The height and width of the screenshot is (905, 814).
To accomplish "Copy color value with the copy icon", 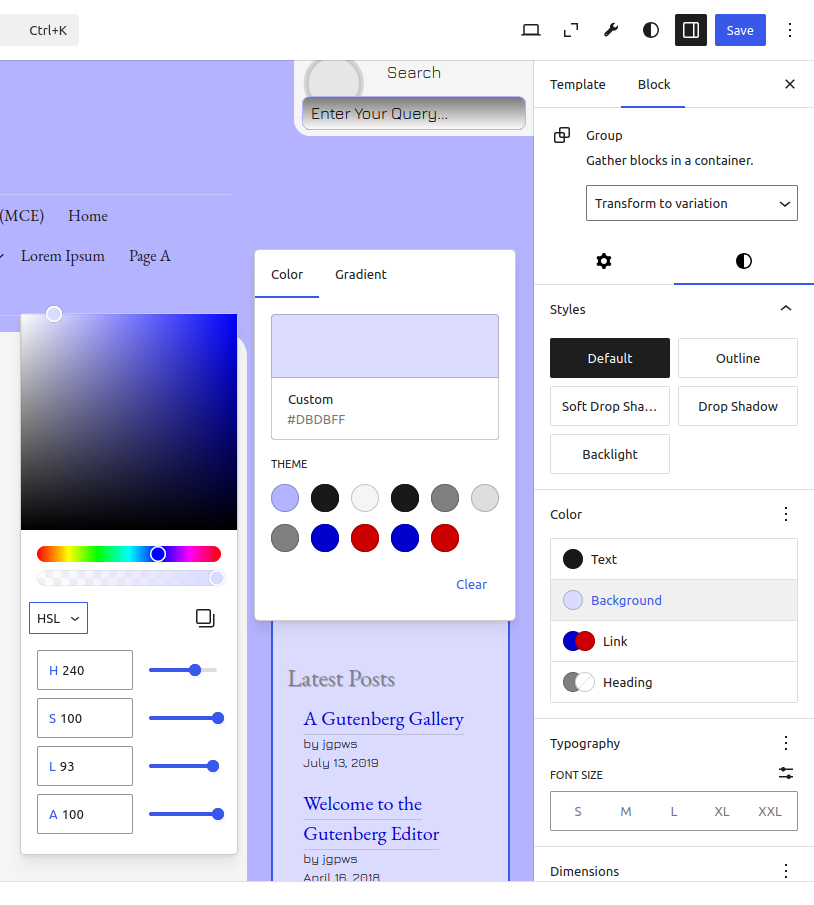I will [x=205, y=618].
